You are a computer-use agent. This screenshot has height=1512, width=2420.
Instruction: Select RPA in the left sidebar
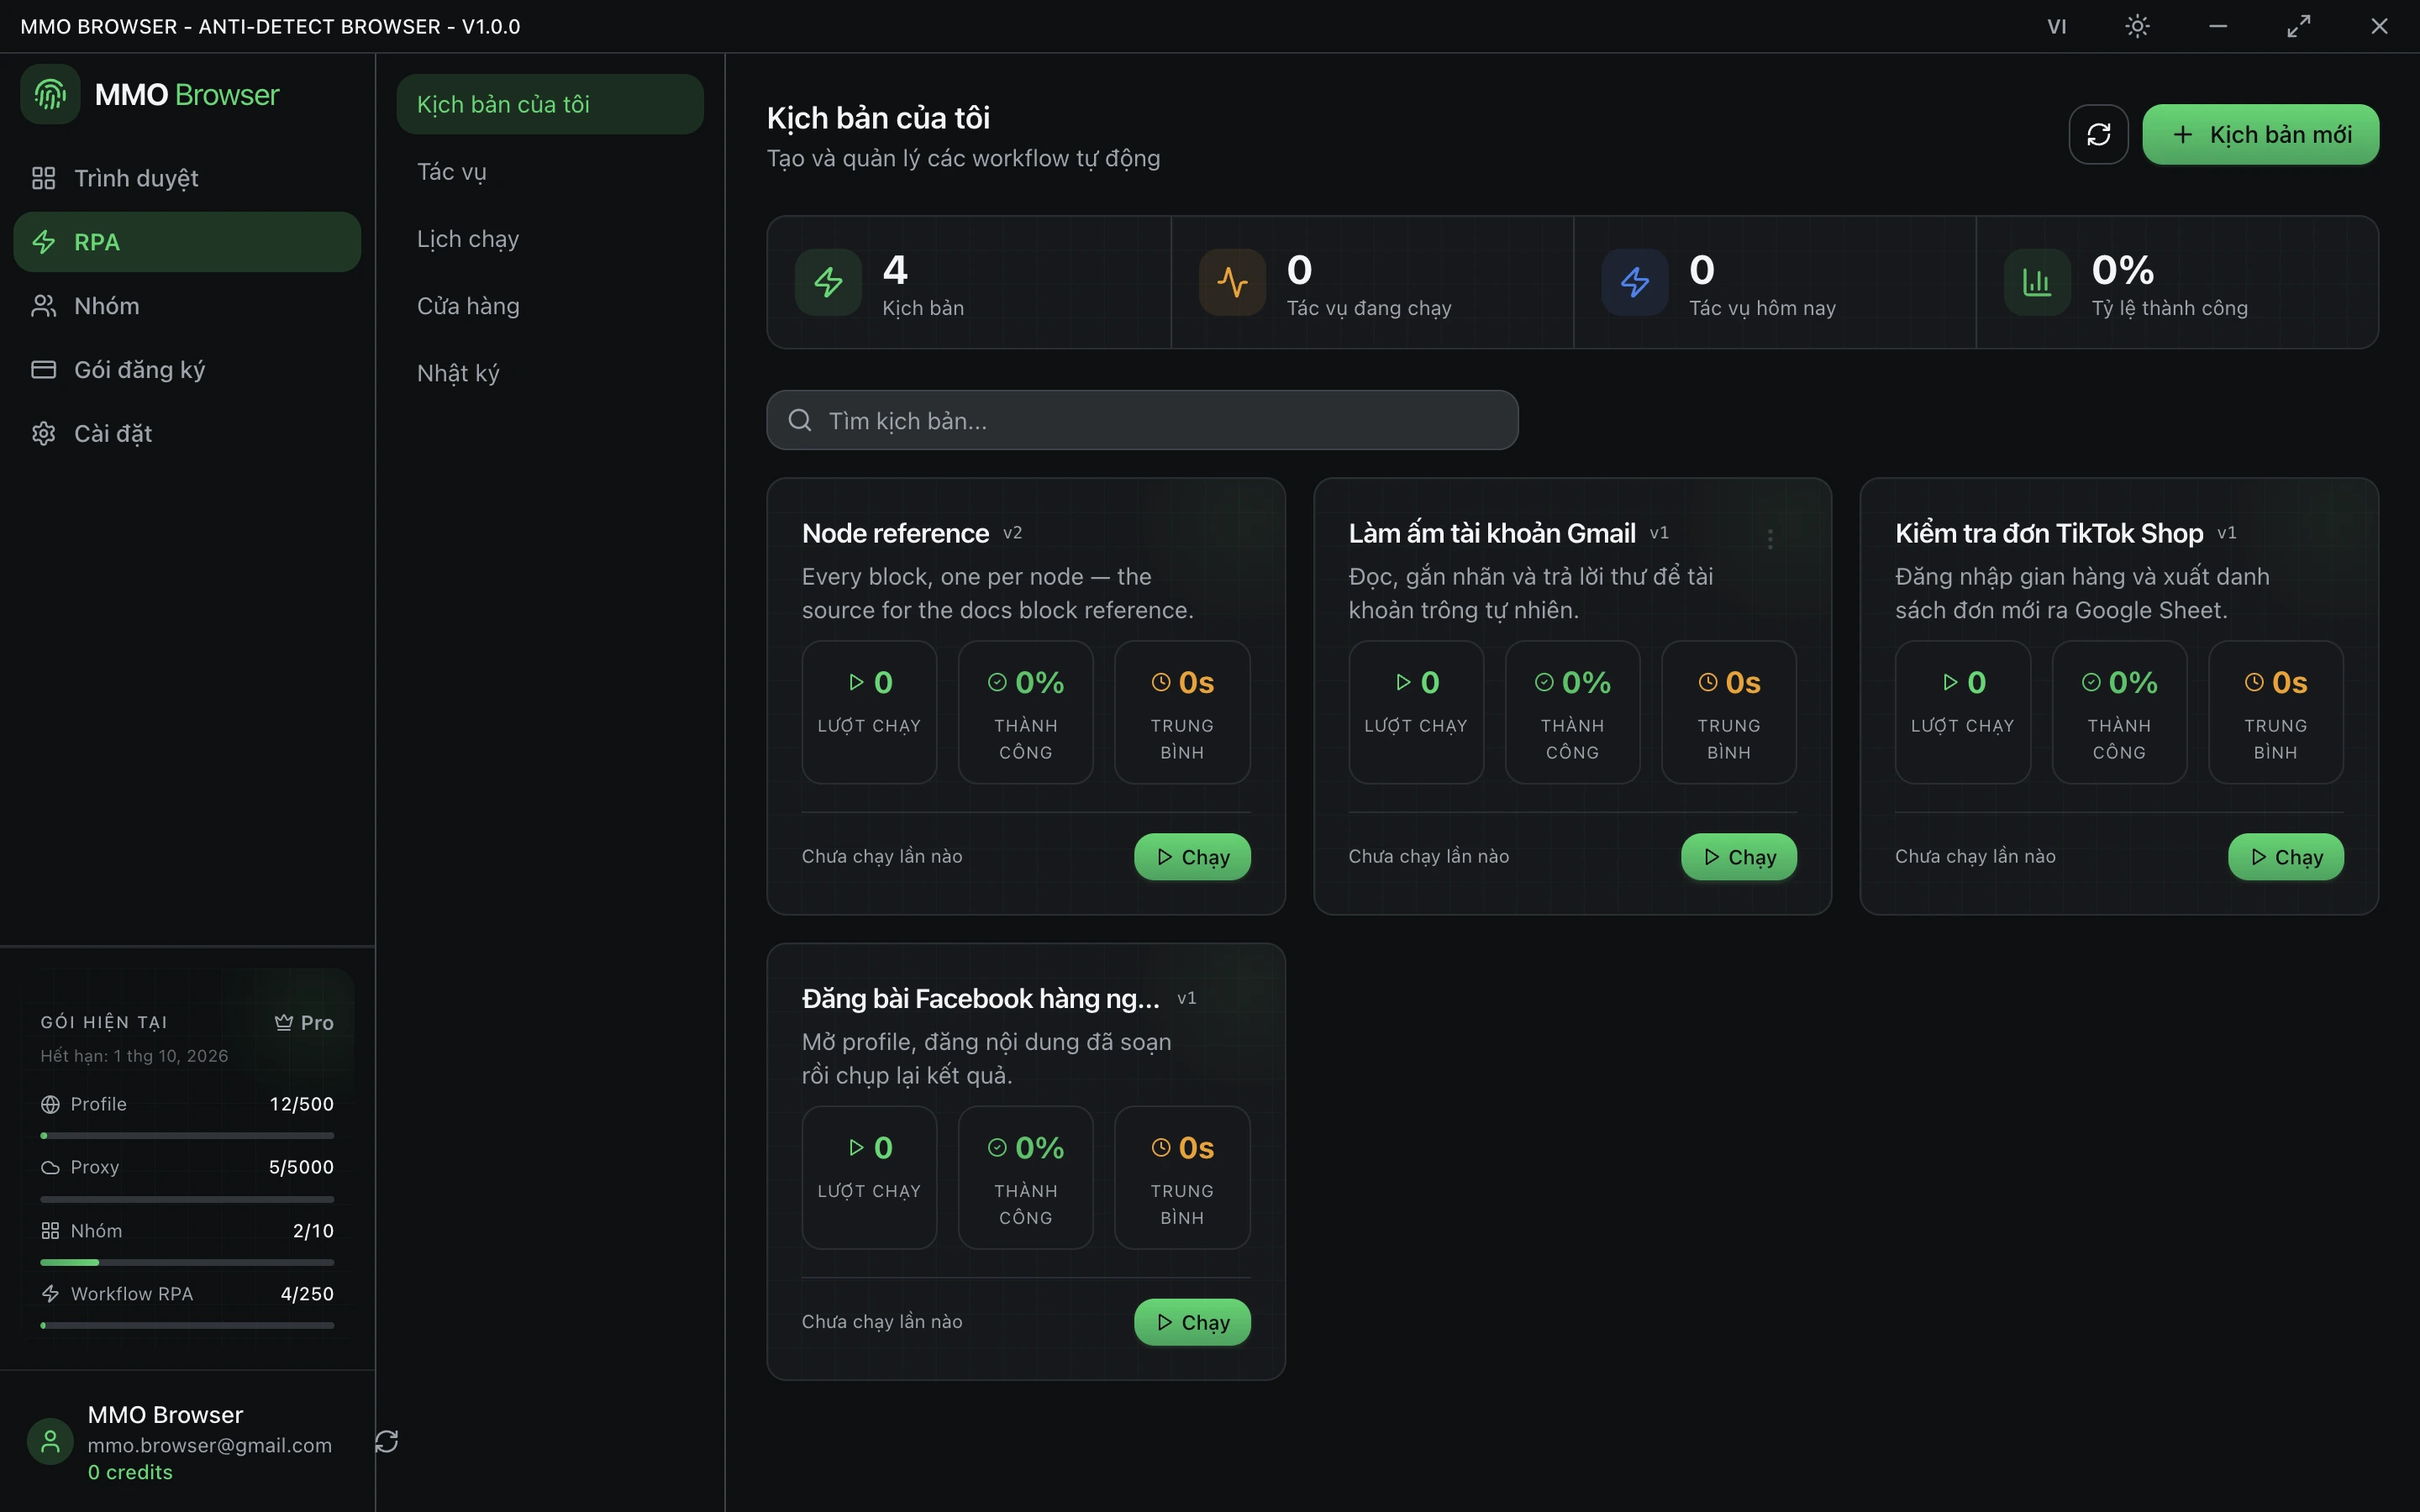click(187, 242)
